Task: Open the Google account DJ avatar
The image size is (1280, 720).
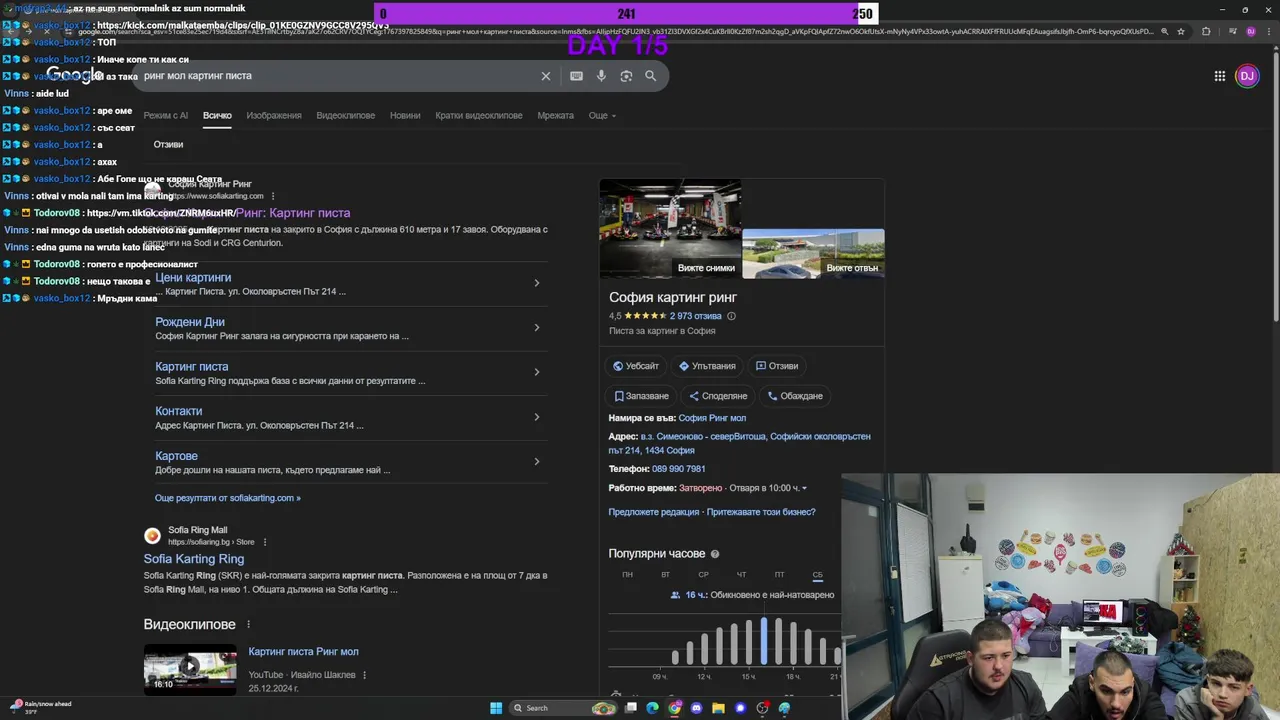Action: (x=1247, y=76)
